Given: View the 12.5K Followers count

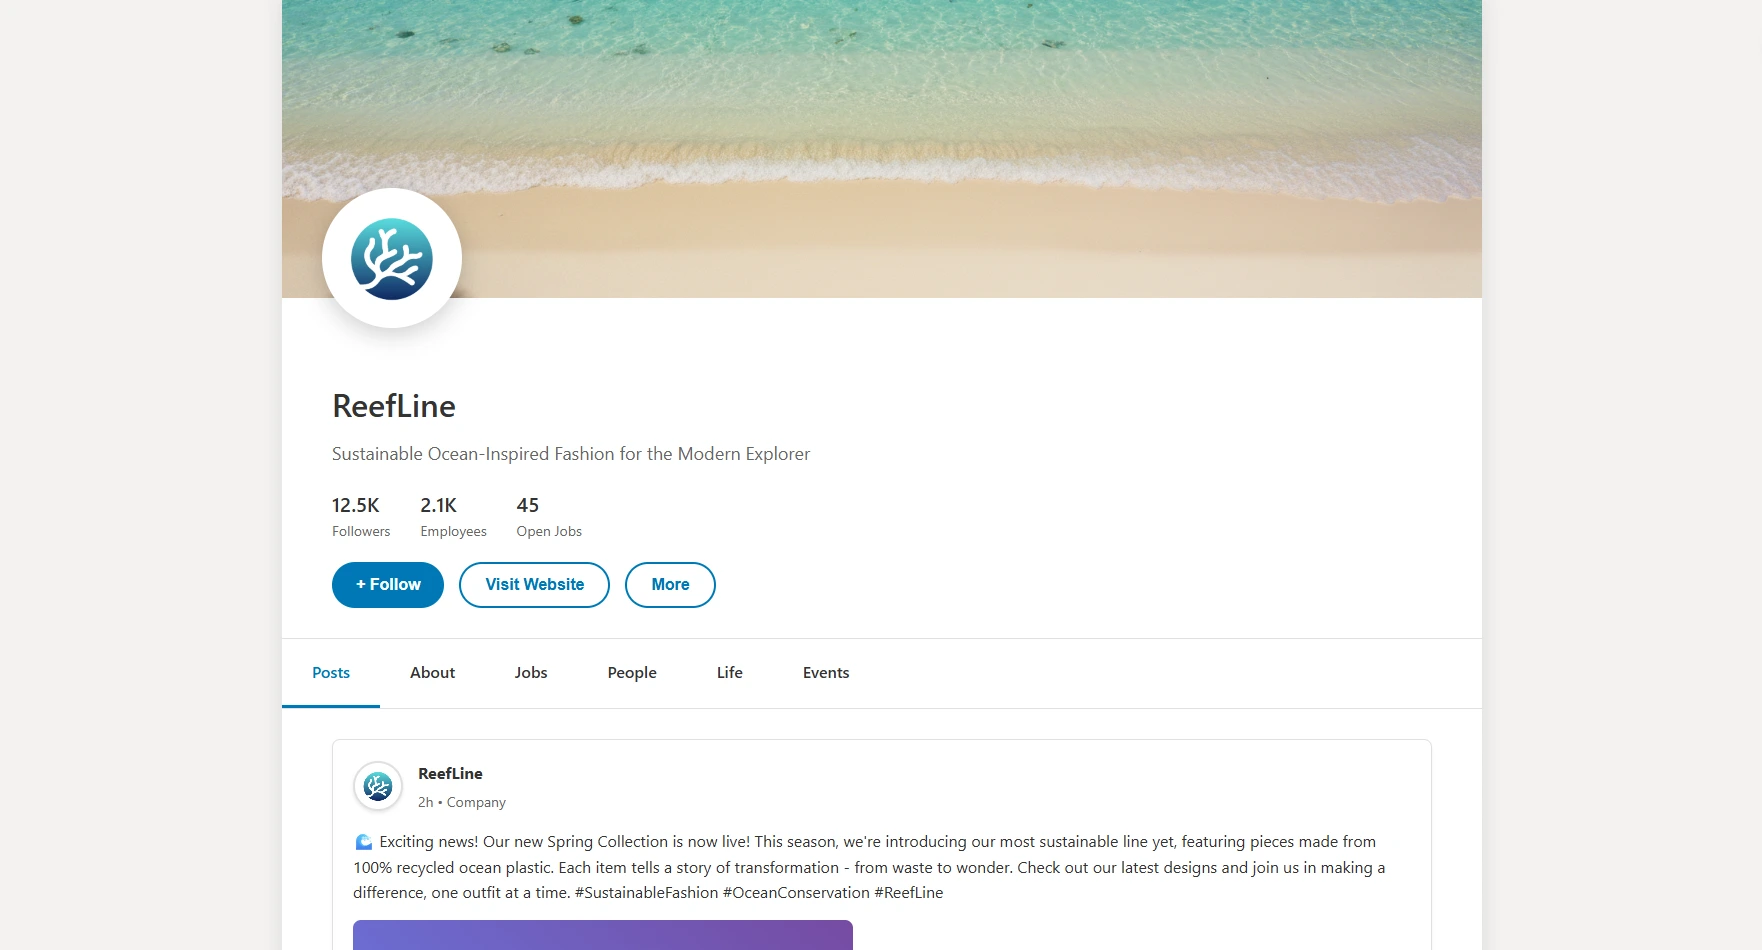Looking at the screenshot, I should [361, 517].
